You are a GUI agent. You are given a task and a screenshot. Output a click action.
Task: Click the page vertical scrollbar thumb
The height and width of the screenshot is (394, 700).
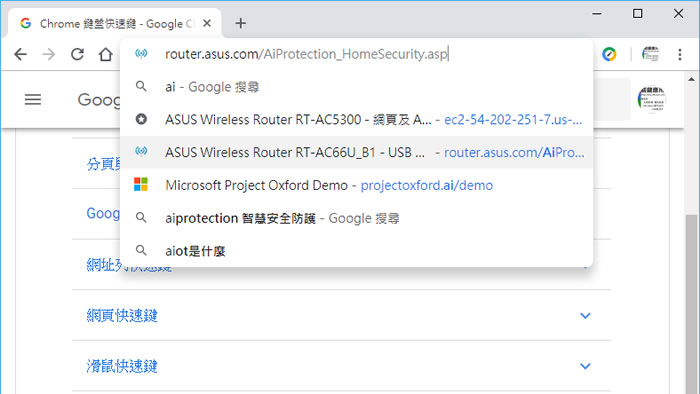point(692,303)
